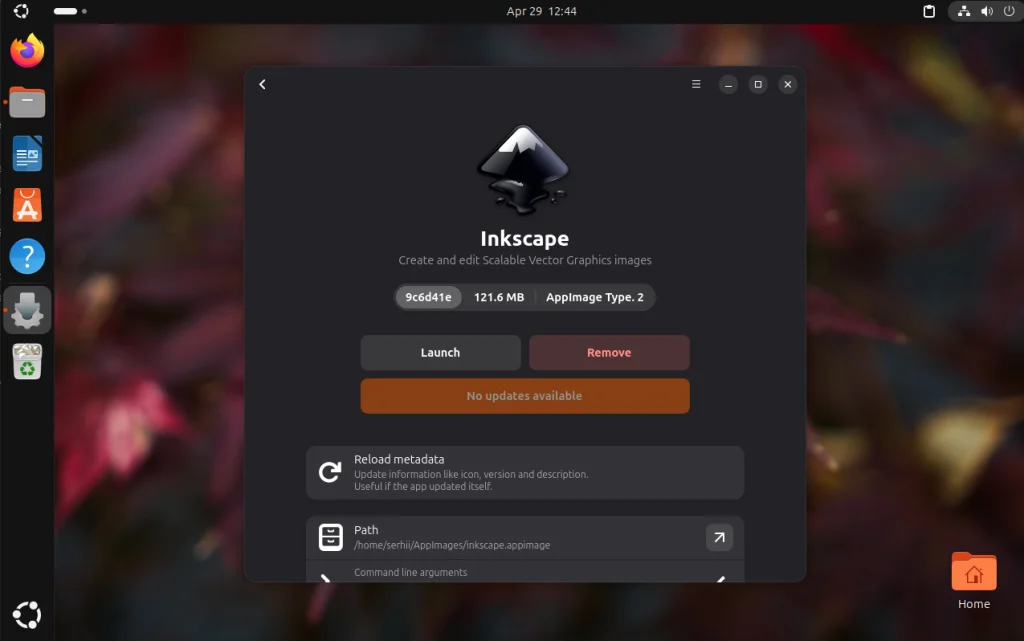Open folder with Path arrow button

[719, 537]
